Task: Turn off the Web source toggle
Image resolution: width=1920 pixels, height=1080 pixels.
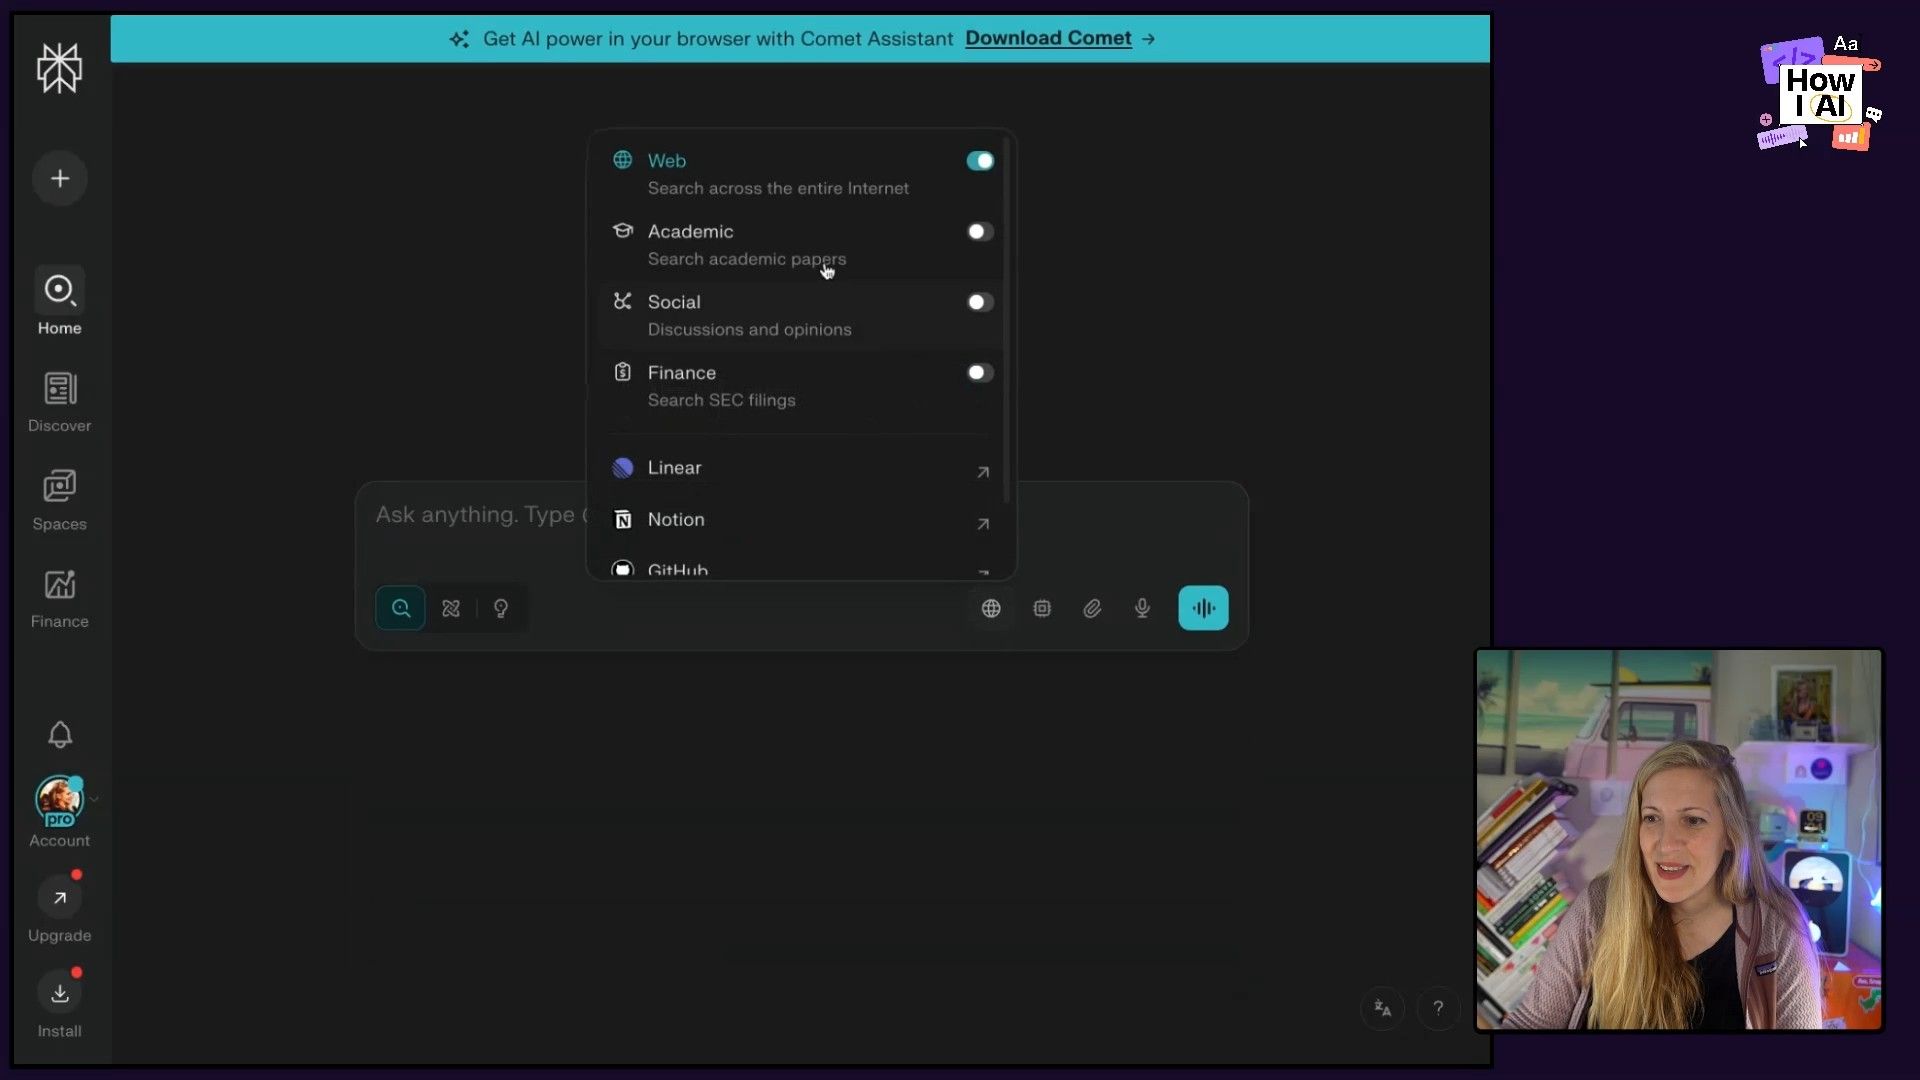Action: (980, 161)
